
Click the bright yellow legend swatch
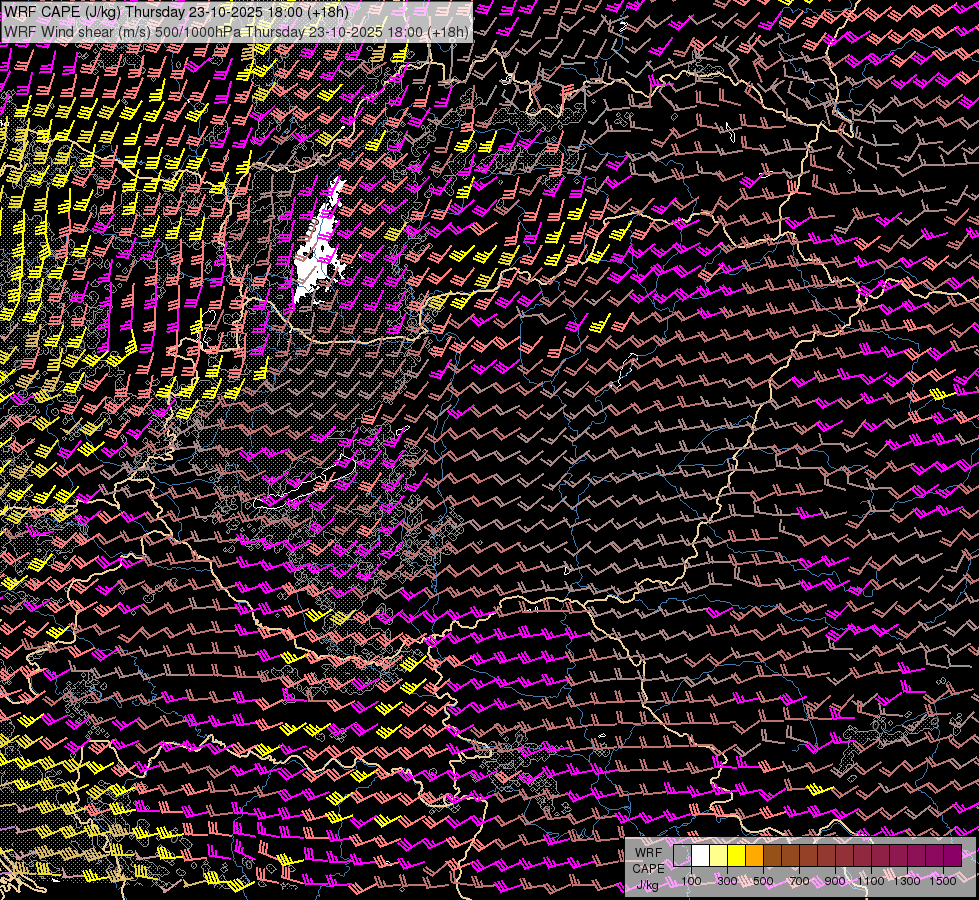click(x=736, y=856)
